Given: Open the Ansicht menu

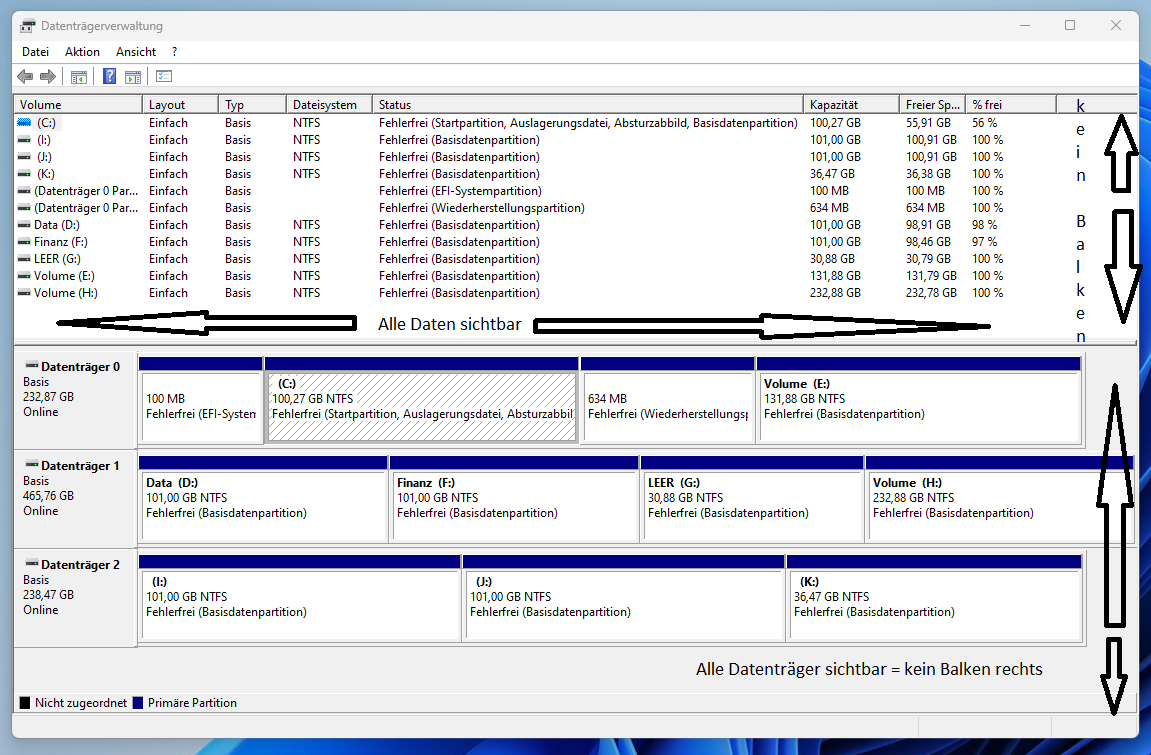Looking at the screenshot, I should 136,52.
